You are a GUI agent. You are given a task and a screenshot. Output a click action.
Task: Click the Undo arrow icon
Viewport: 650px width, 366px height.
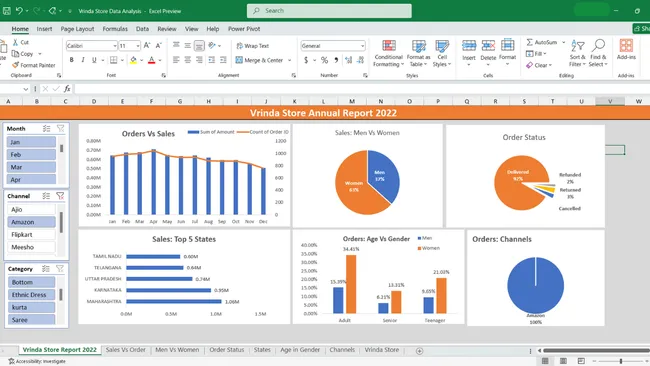pyautogui.click(x=19, y=11)
